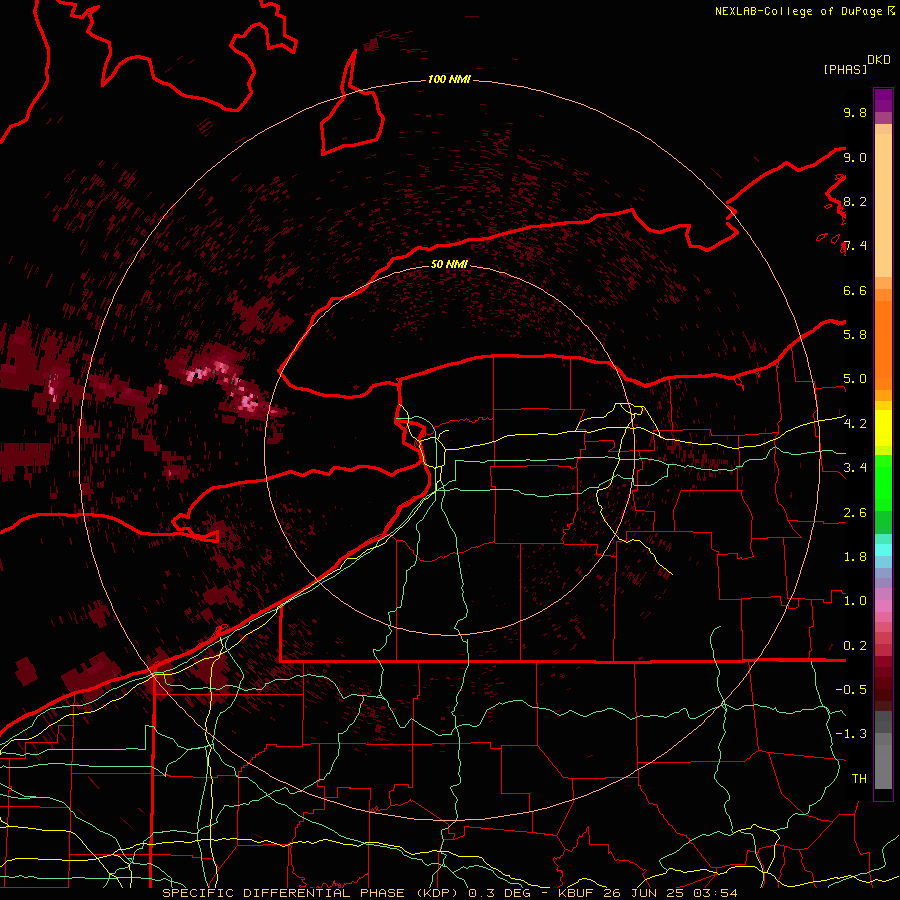
Task: Click the 0.3 DEG elevation text
Action: pos(499,893)
